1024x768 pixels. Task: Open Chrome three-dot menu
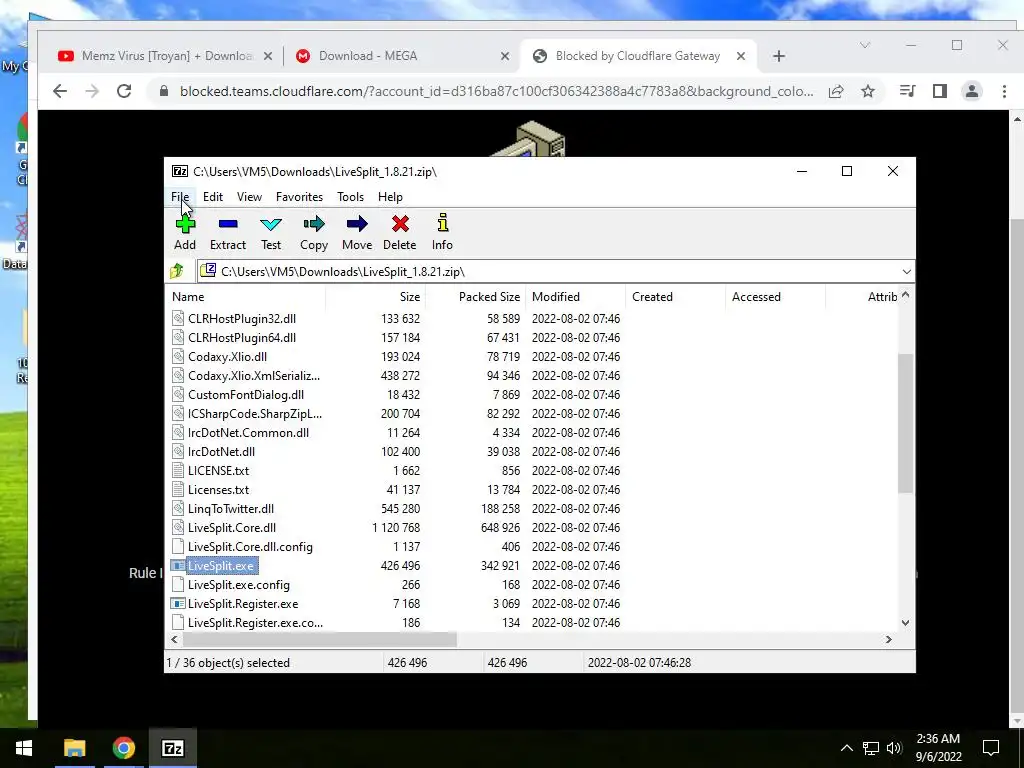click(x=1004, y=91)
